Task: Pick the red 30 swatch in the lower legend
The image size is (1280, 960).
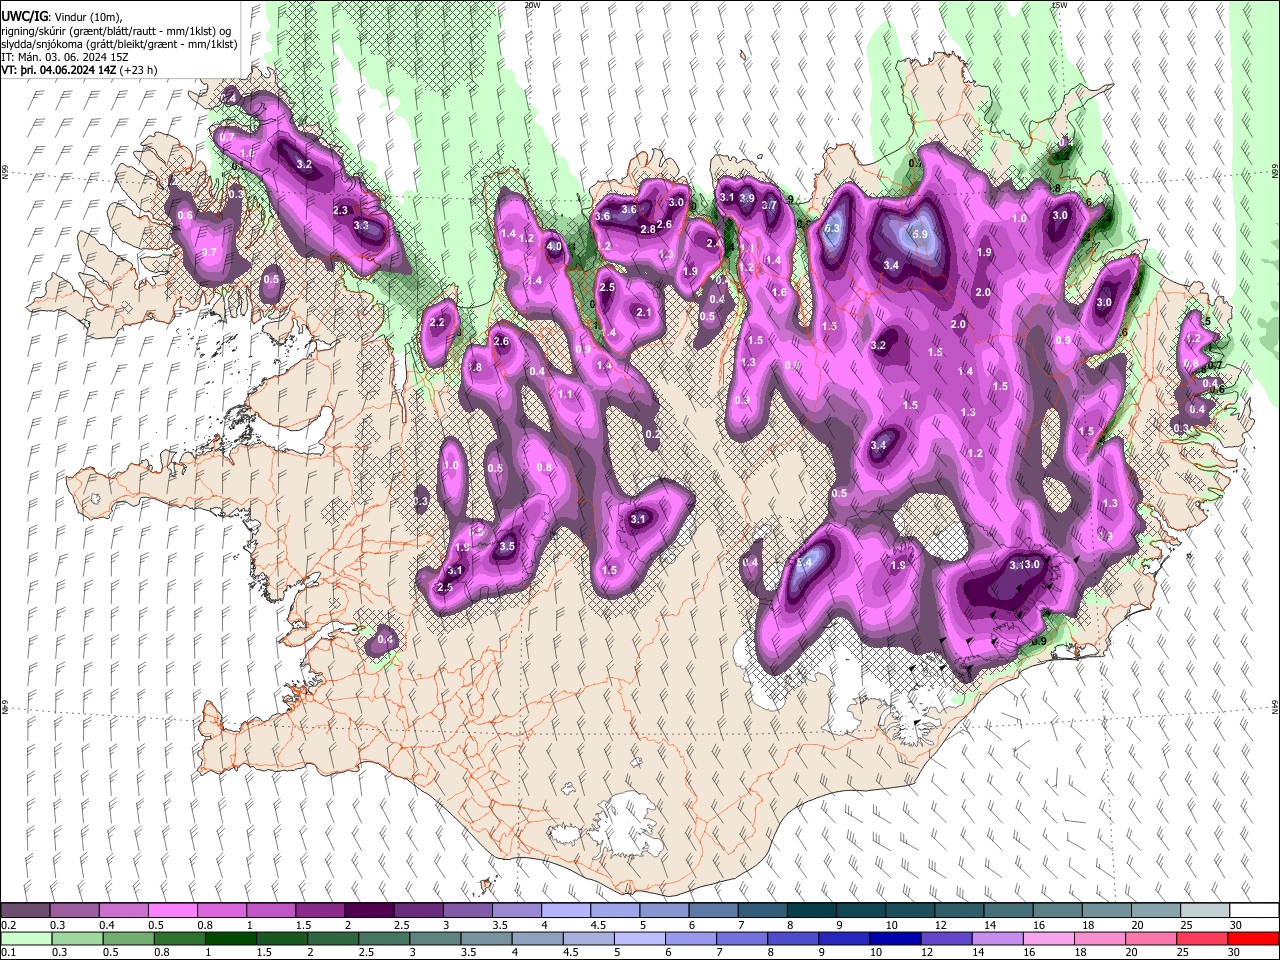Action: click(x=1252, y=938)
